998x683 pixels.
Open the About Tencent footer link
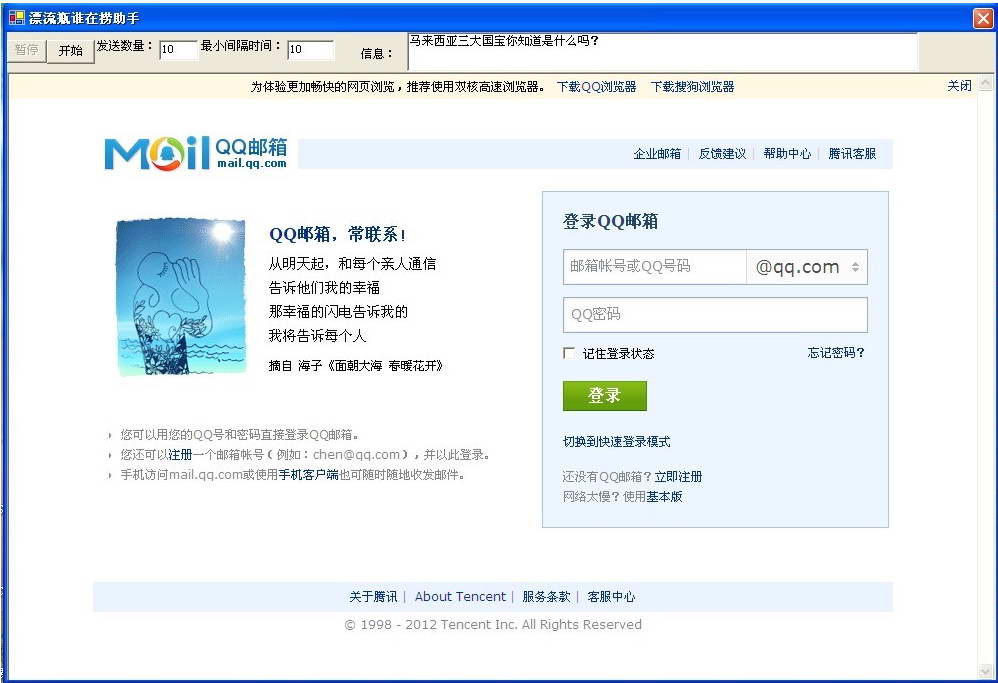pos(460,596)
